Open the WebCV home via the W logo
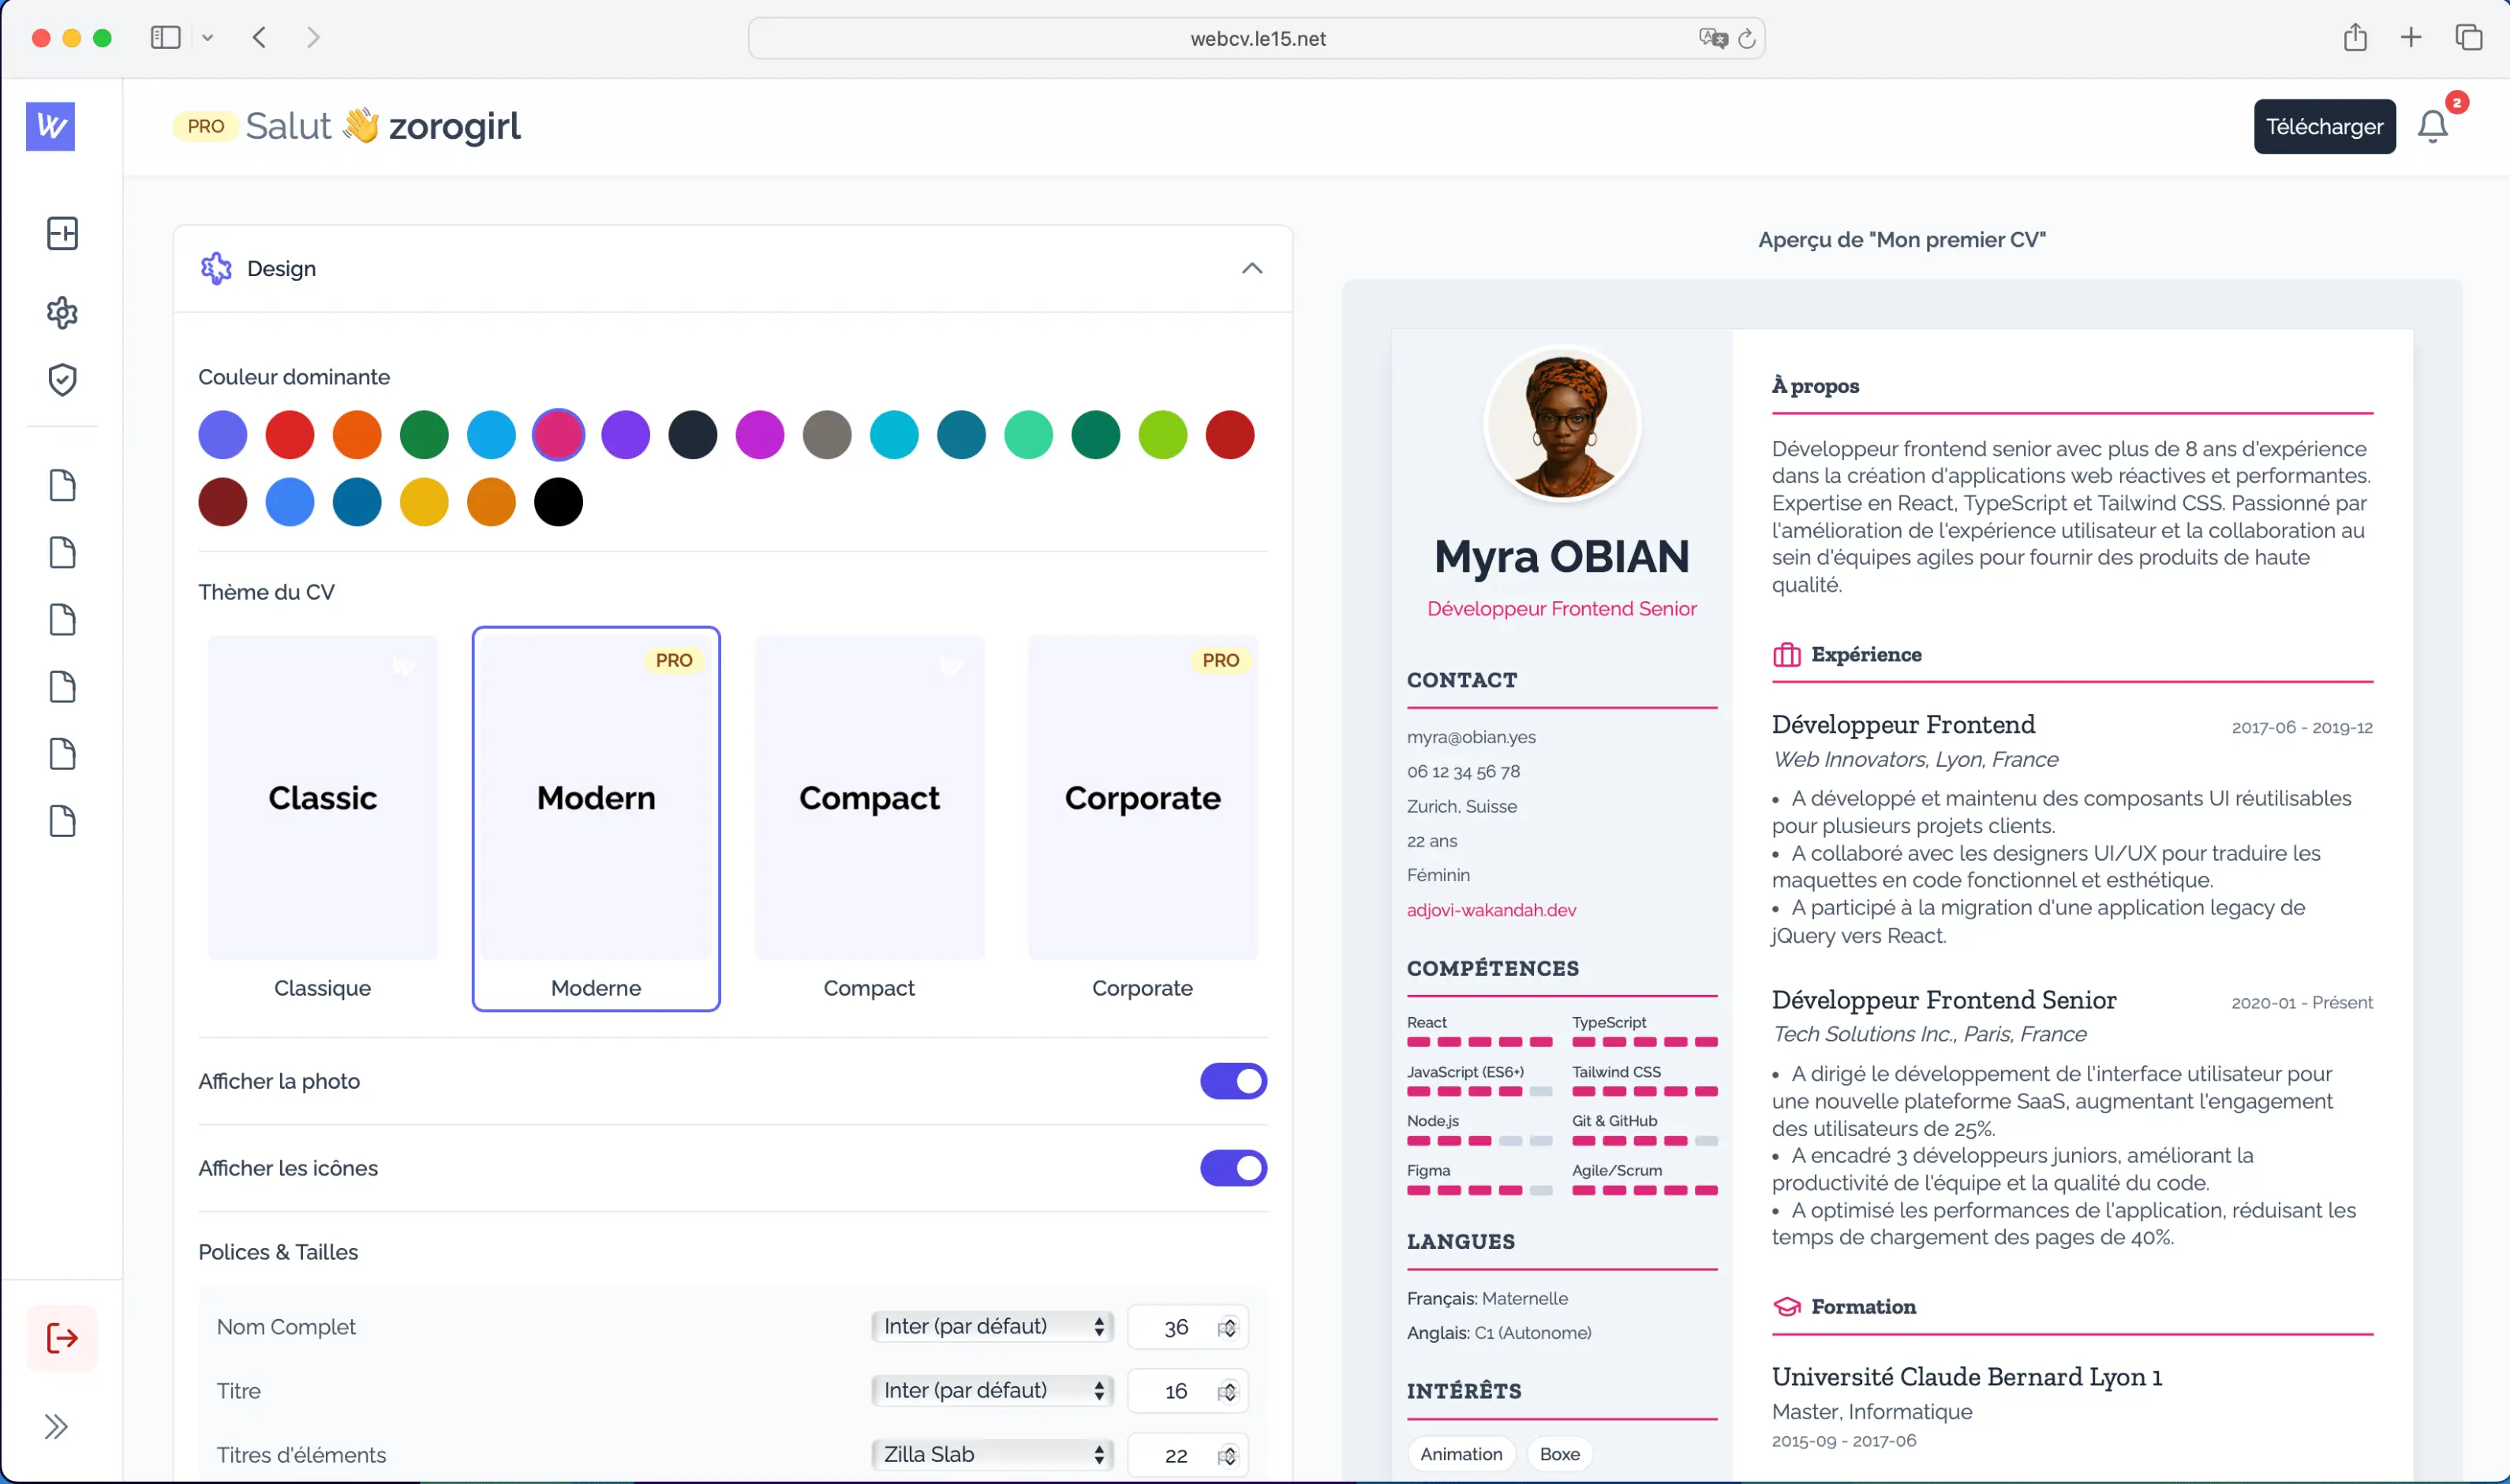The width and height of the screenshot is (2510, 1484). [x=49, y=126]
